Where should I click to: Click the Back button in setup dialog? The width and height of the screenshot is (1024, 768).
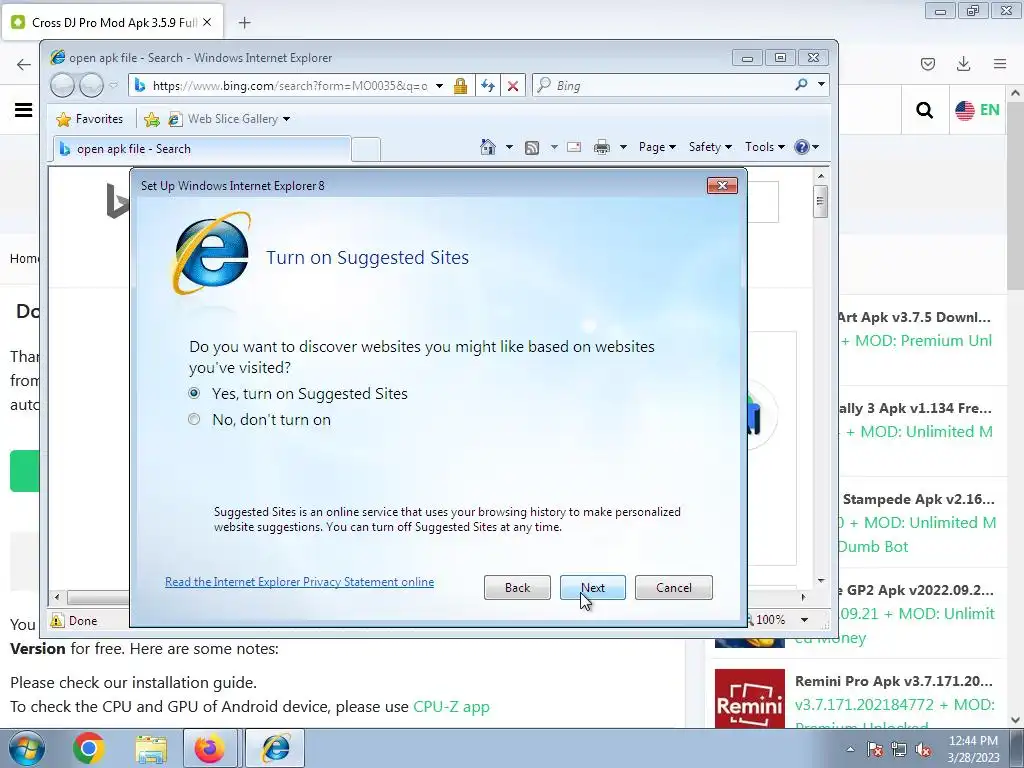point(517,588)
